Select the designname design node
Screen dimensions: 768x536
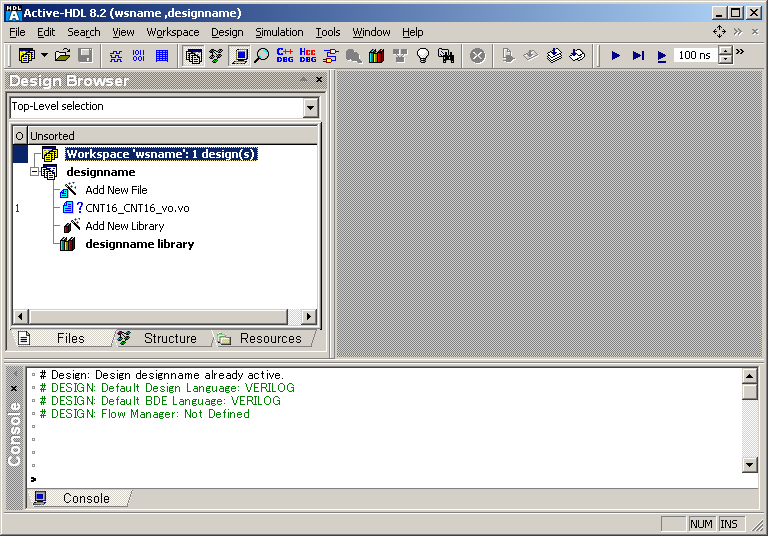[101, 172]
